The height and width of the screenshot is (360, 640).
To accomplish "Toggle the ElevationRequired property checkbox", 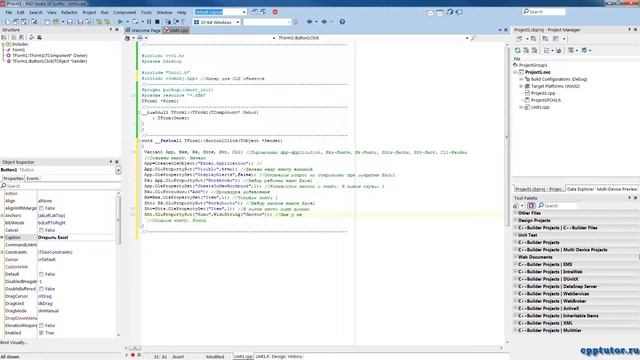I will pos(41,326).
